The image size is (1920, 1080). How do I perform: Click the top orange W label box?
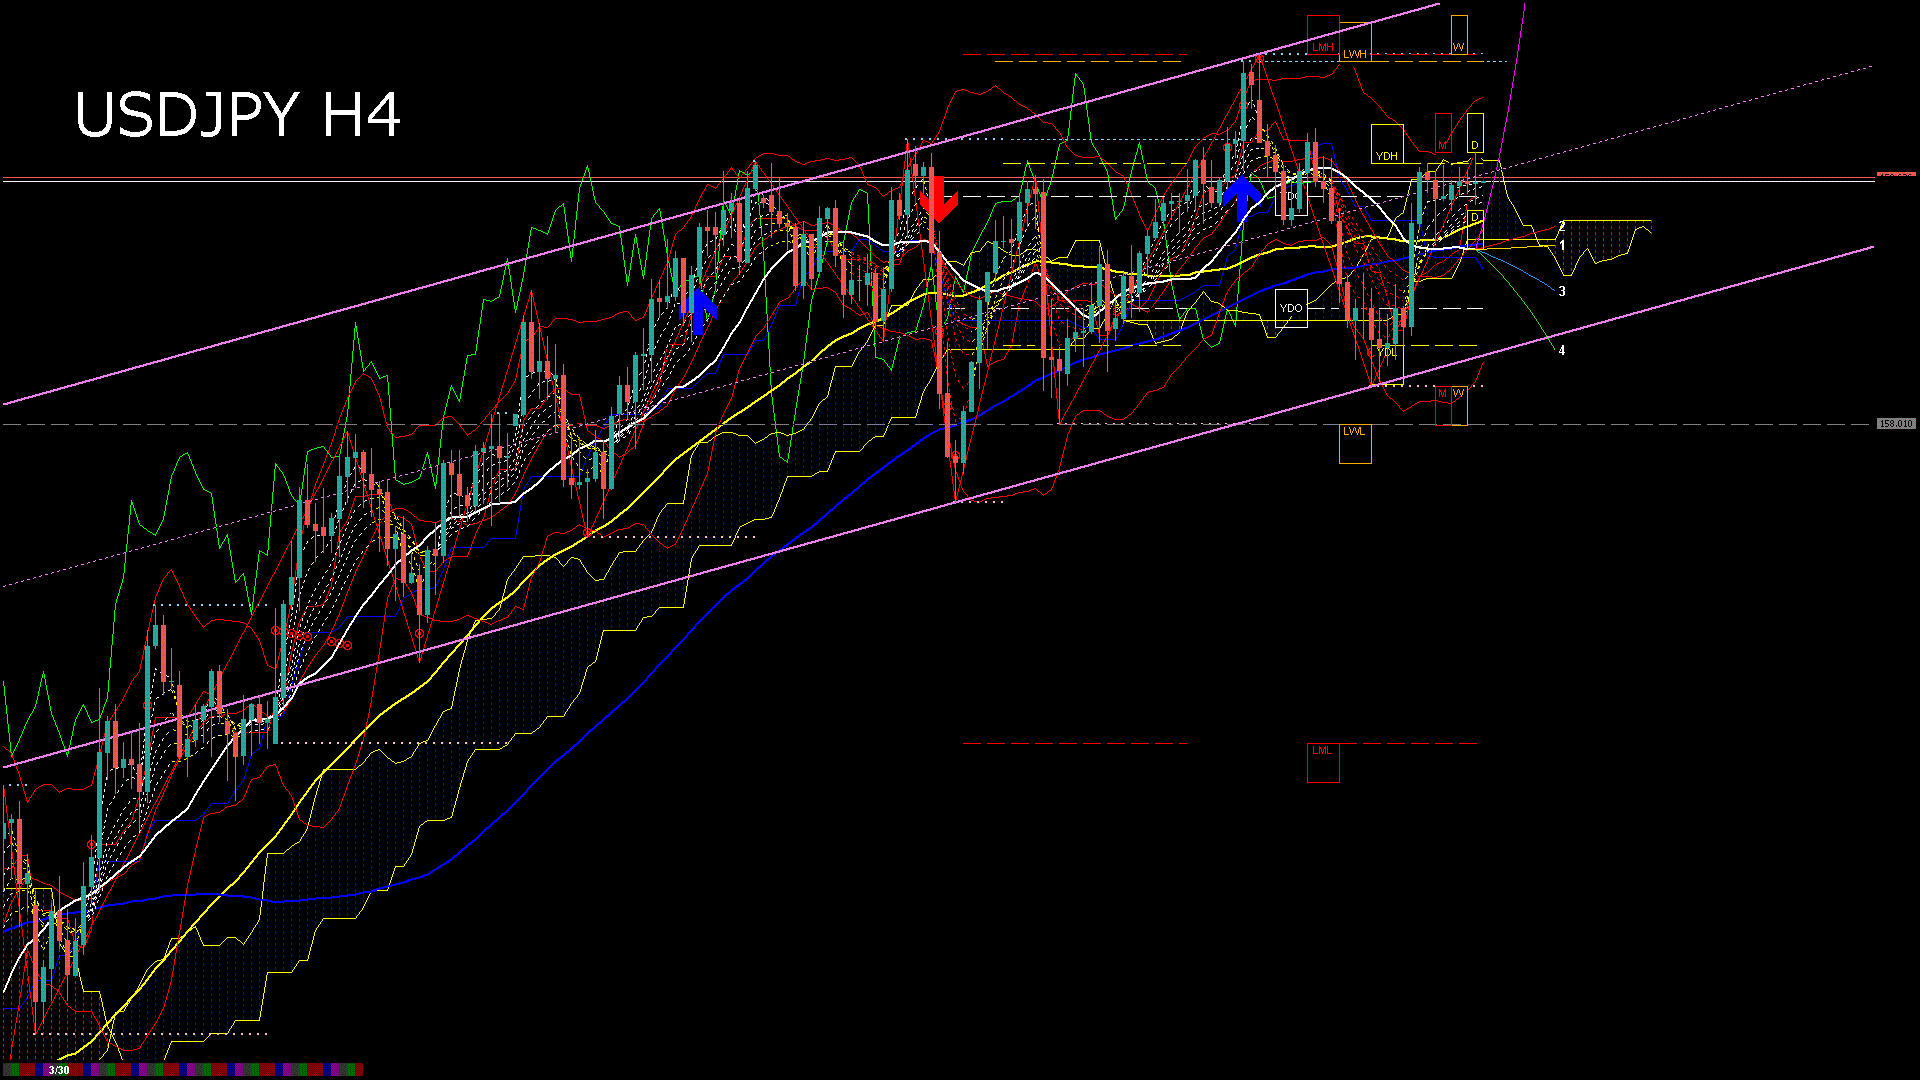pos(1459,36)
